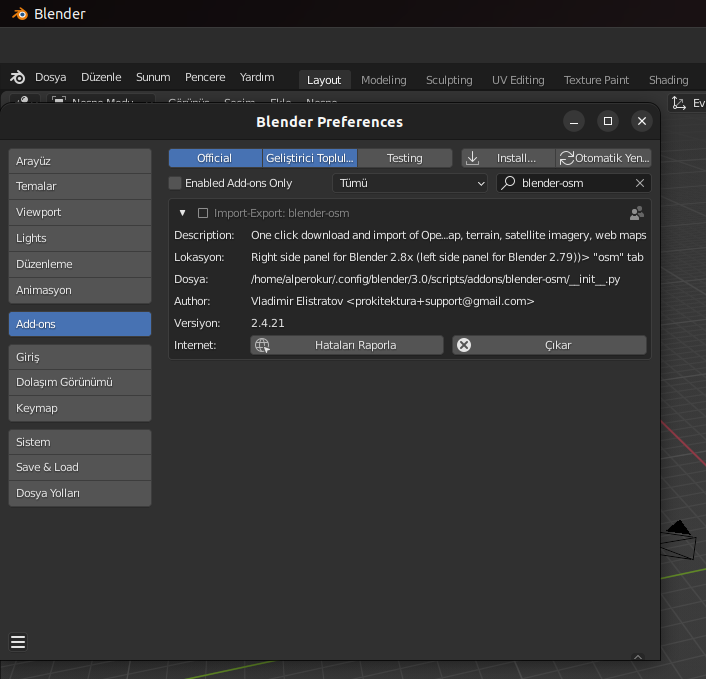Screen dimensions: 706x679
Task: Close the Blender Preferences window
Action: click(x=642, y=121)
